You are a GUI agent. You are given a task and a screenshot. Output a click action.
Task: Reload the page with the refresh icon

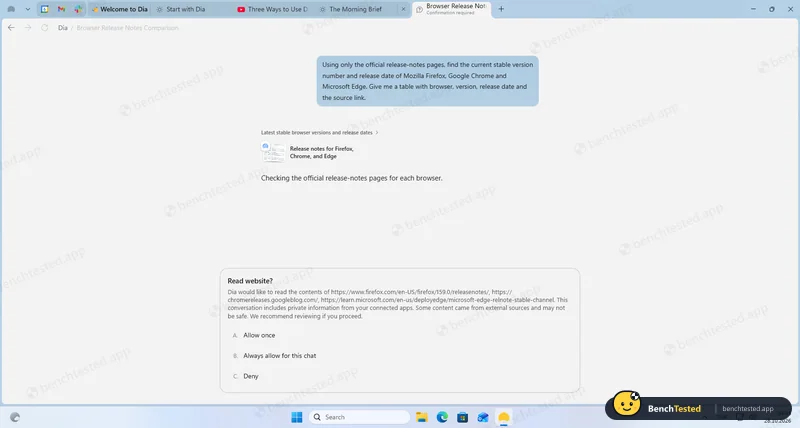44,28
